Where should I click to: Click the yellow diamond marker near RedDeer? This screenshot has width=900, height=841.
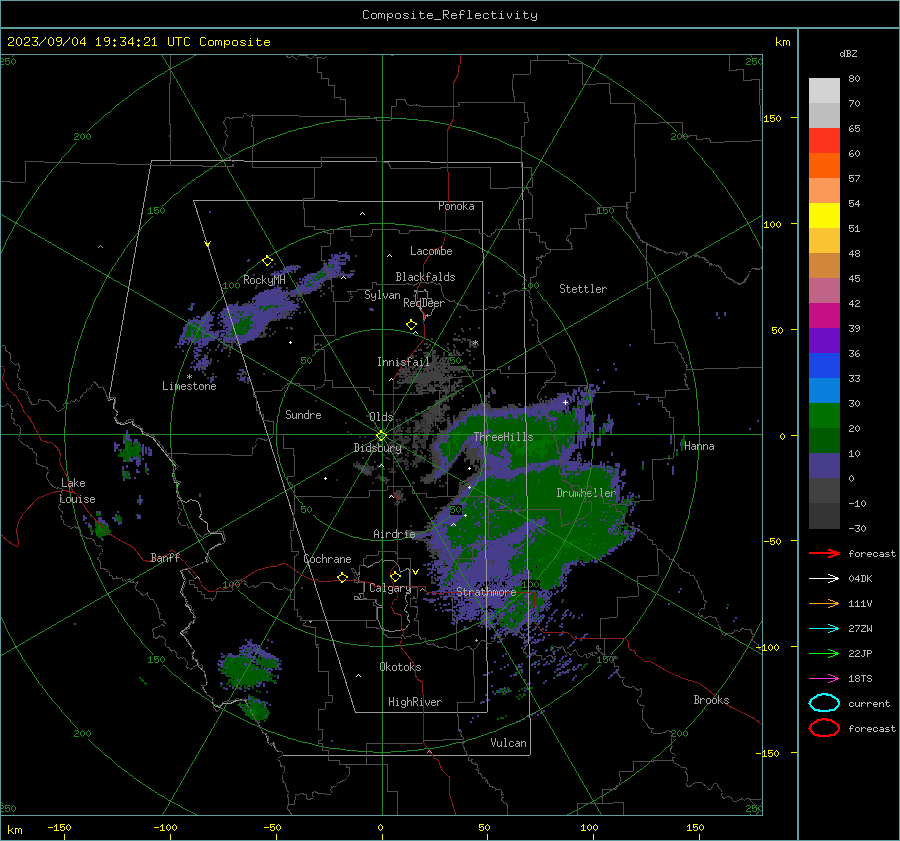tap(411, 324)
